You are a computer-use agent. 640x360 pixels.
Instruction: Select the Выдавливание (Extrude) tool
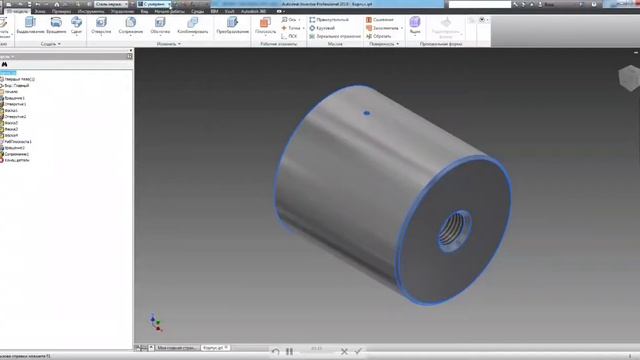pyautogui.click(x=30, y=25)
